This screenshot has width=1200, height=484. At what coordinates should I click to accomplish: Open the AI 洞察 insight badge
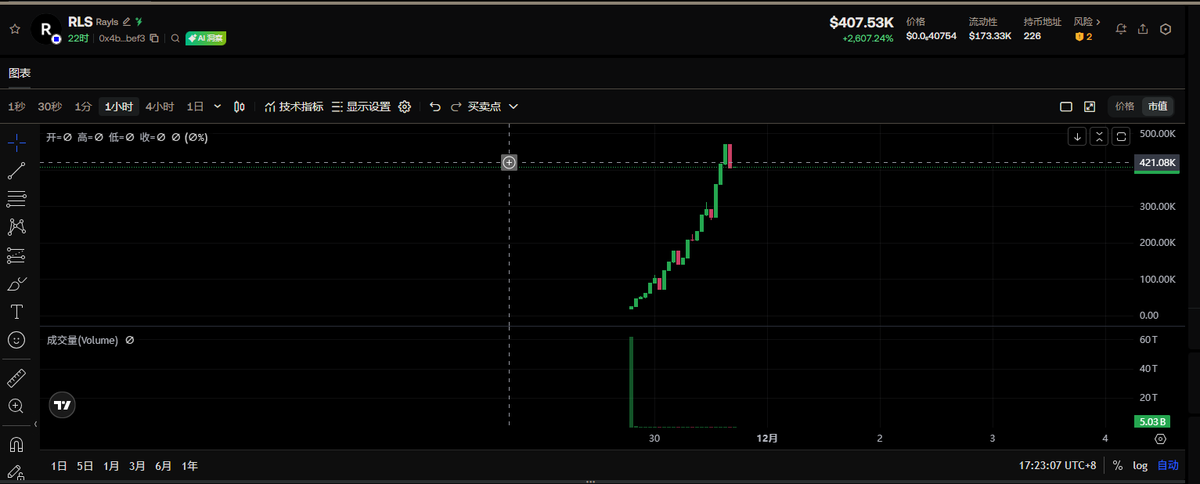(205, 38)
